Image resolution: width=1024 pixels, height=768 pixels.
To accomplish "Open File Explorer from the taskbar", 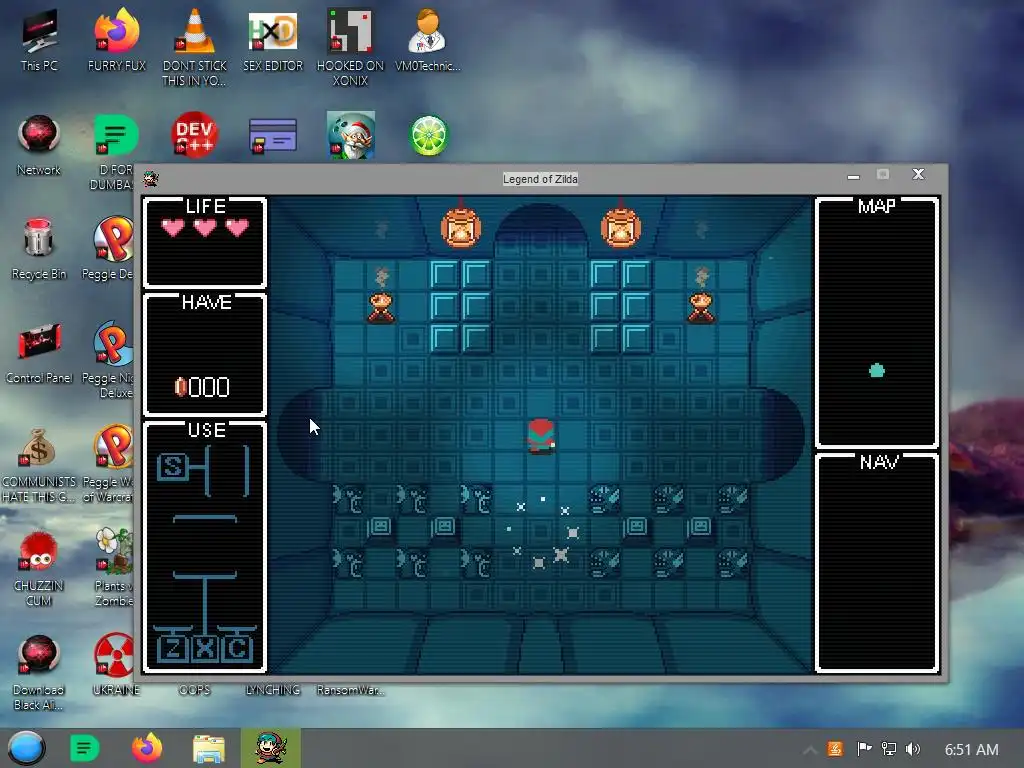I will click(209, 748).
